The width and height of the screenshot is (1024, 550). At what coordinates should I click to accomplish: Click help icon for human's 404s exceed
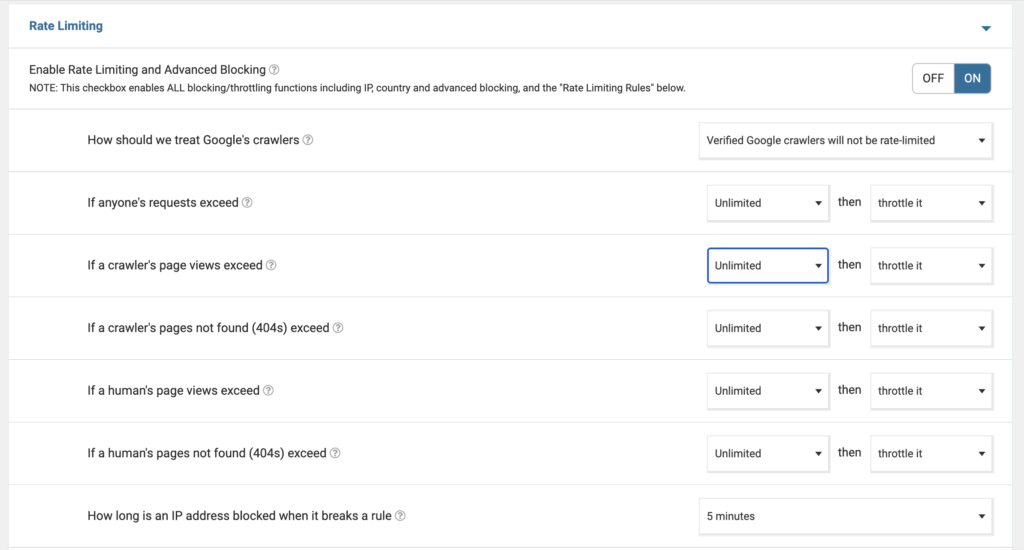[x=335, y=453]
